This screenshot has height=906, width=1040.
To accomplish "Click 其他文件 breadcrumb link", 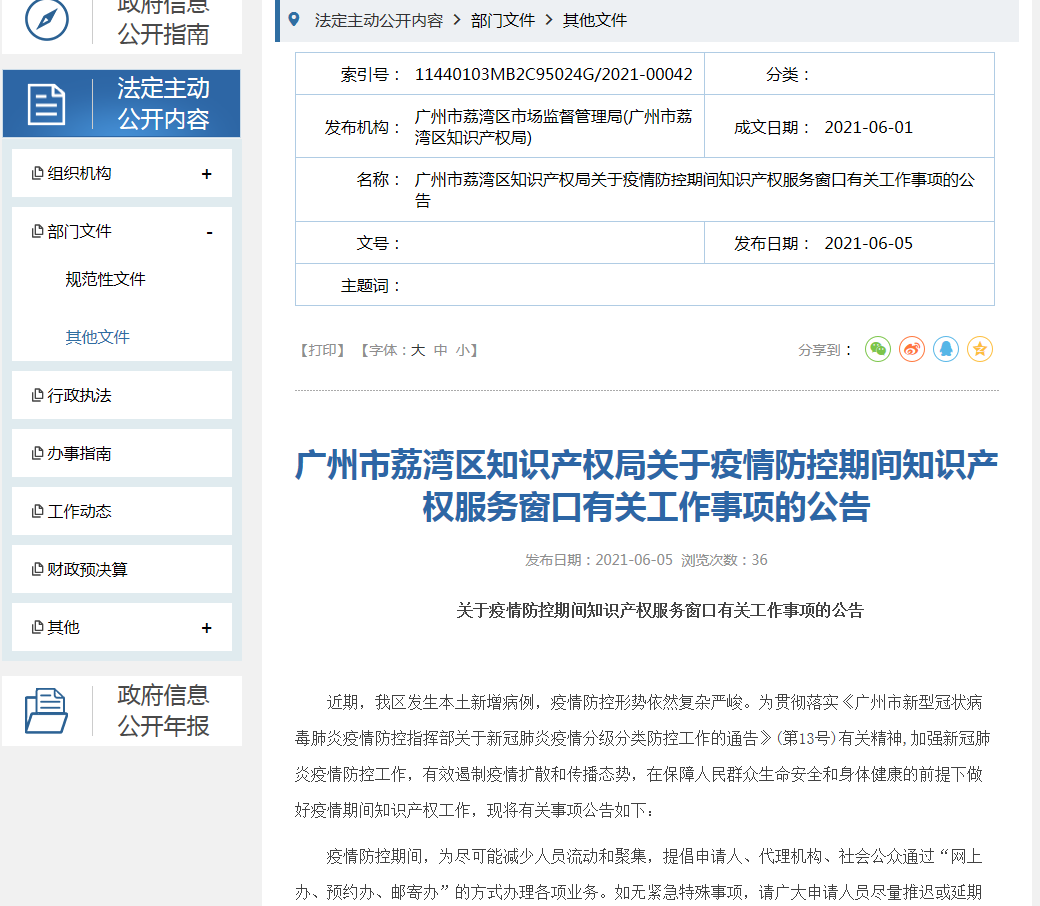I will [x=595, y=21].
